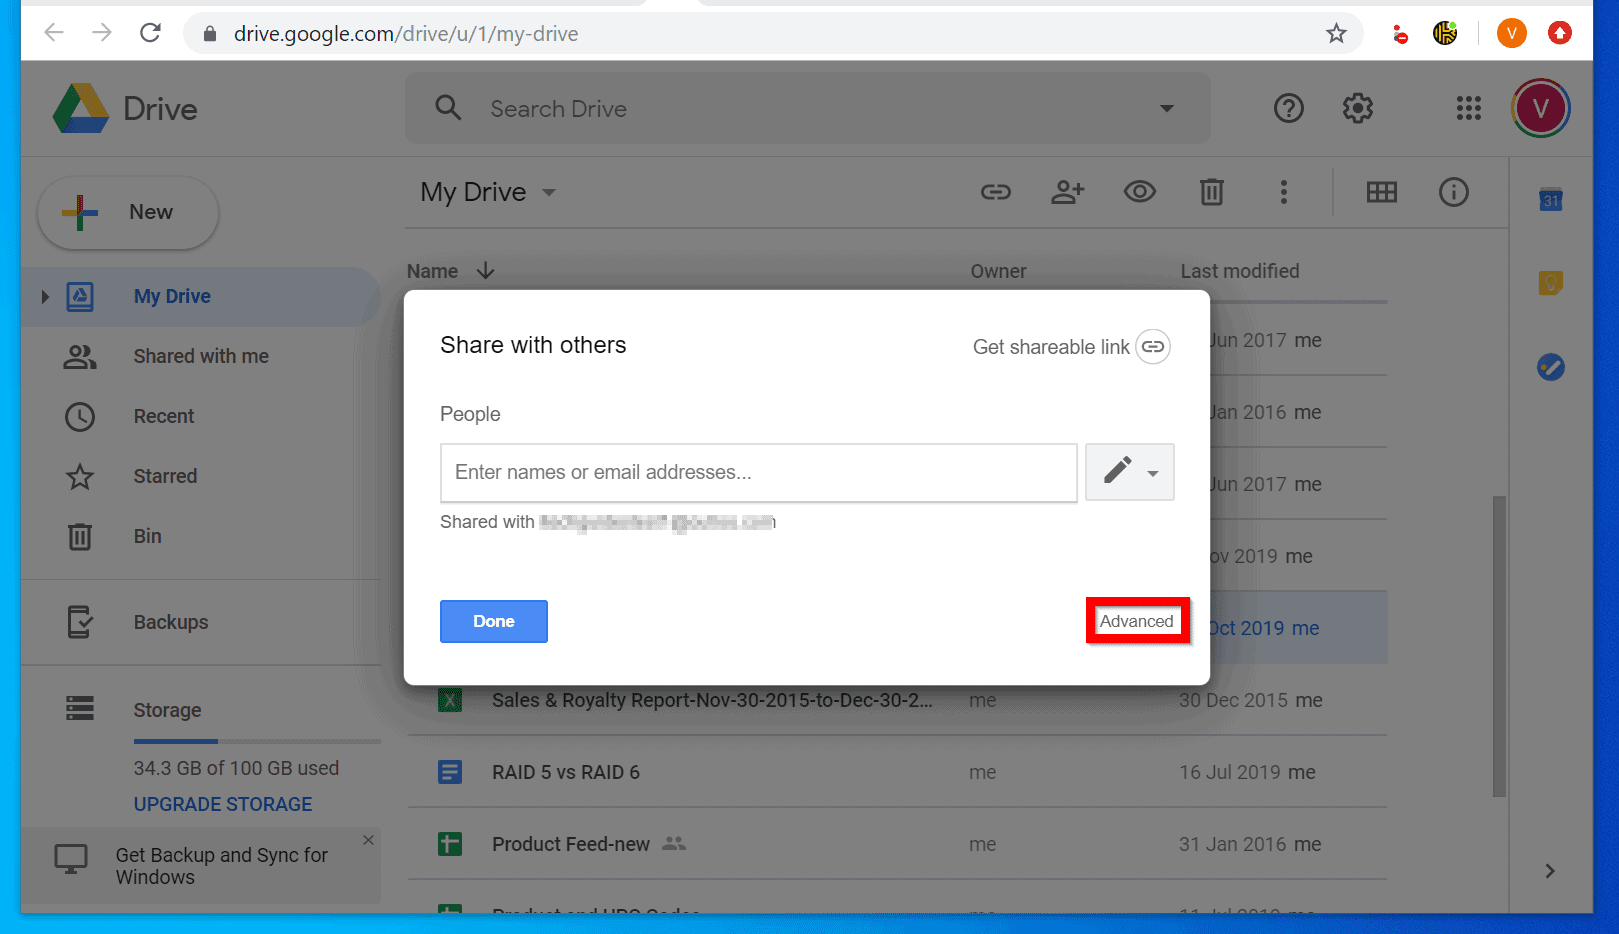This screenshot has width=1619, height=934.
Task: Show file details with the info icon
Action: [x=1453, y=192]
